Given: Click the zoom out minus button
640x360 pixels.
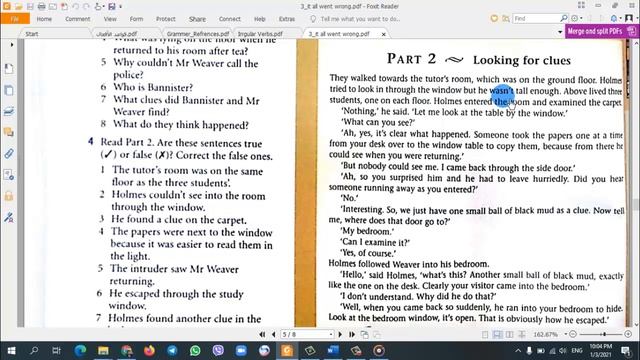Looking at the screenshot, I should click(x=573, y=334).
